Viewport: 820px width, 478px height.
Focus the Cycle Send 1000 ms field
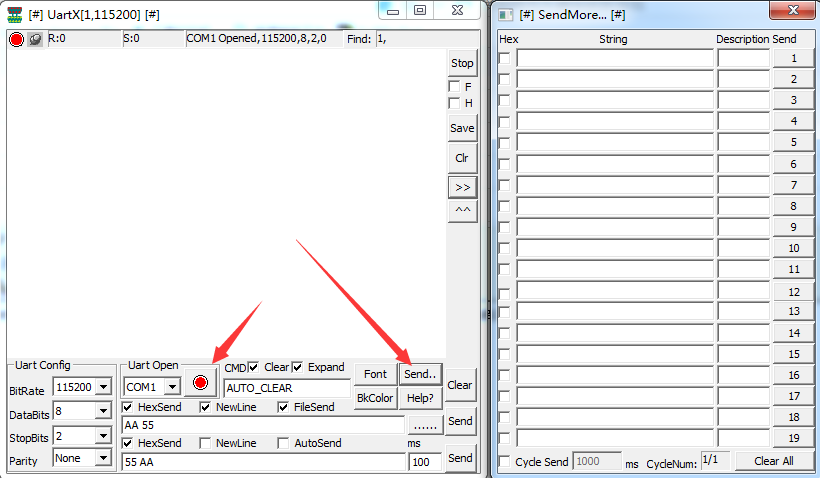[597, 461]
